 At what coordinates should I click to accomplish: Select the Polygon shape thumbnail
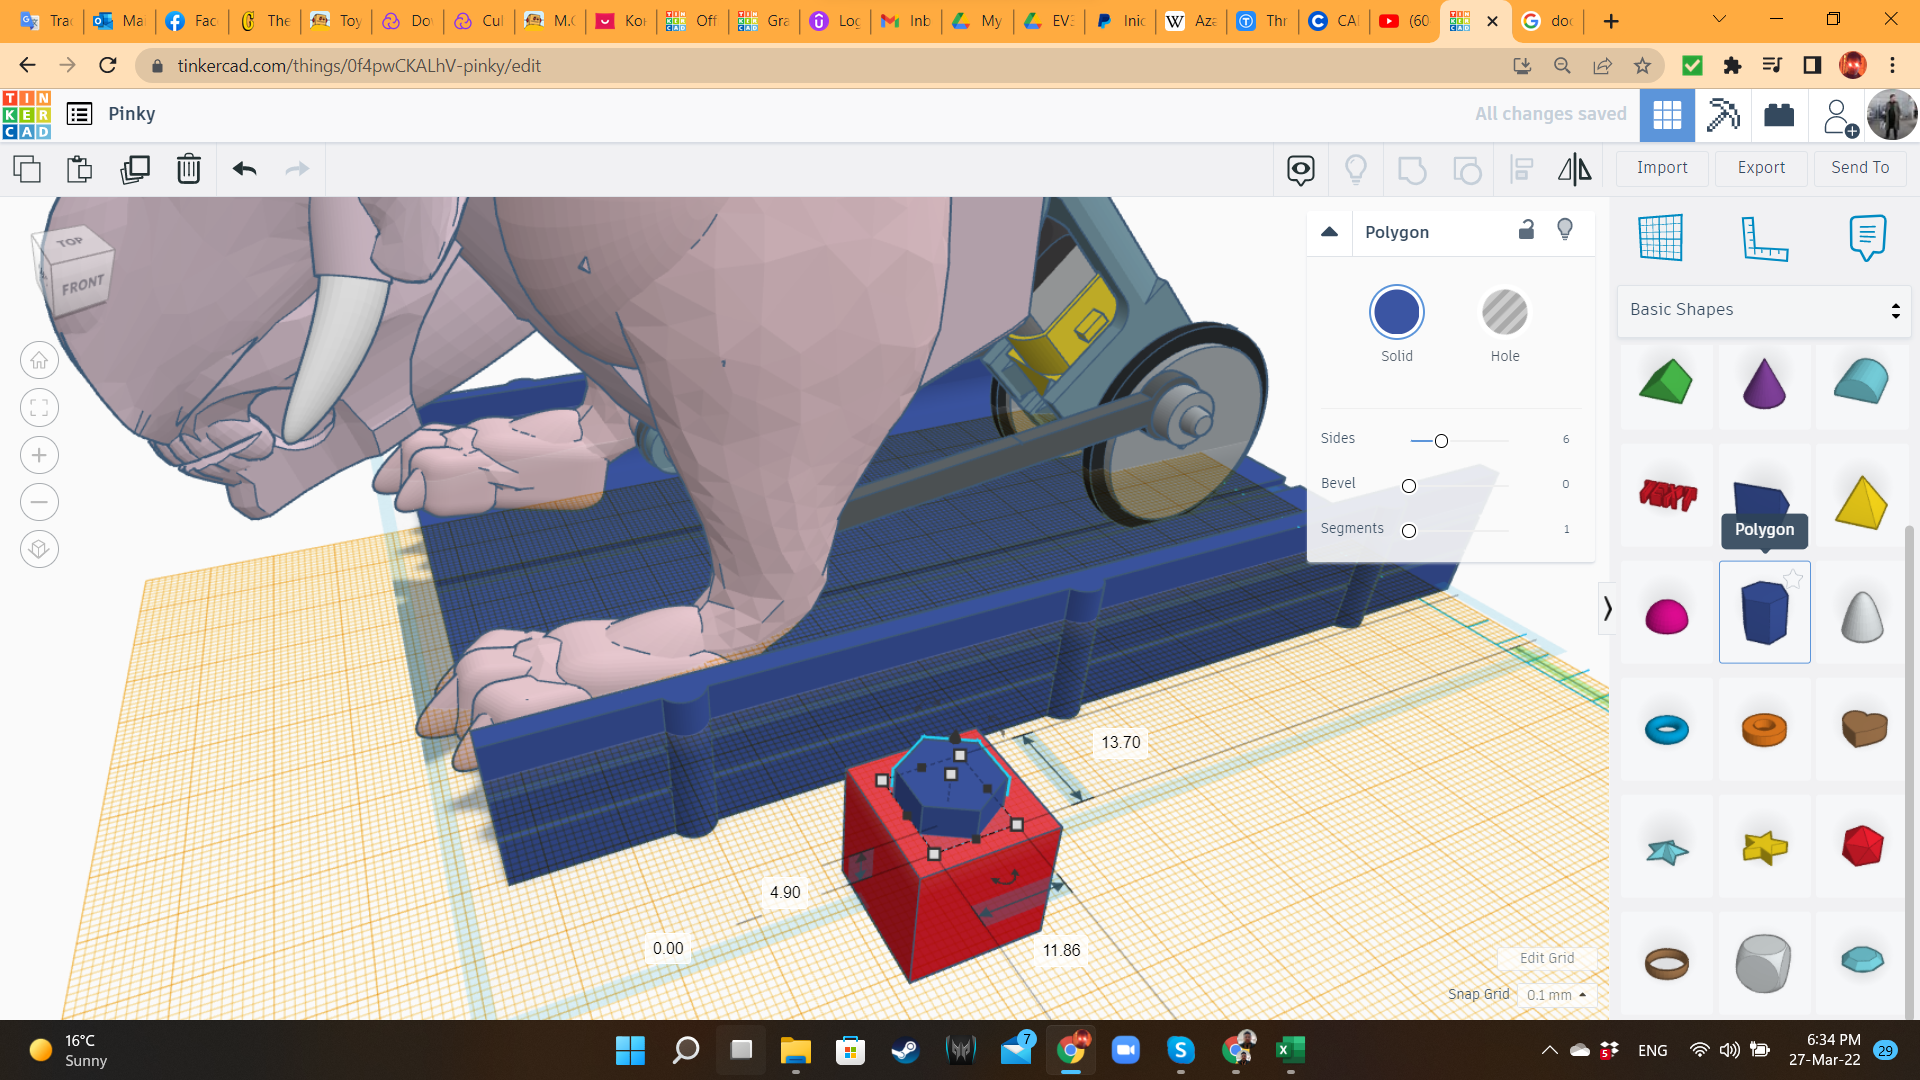pyautogui.click(x=1764, y=612)
